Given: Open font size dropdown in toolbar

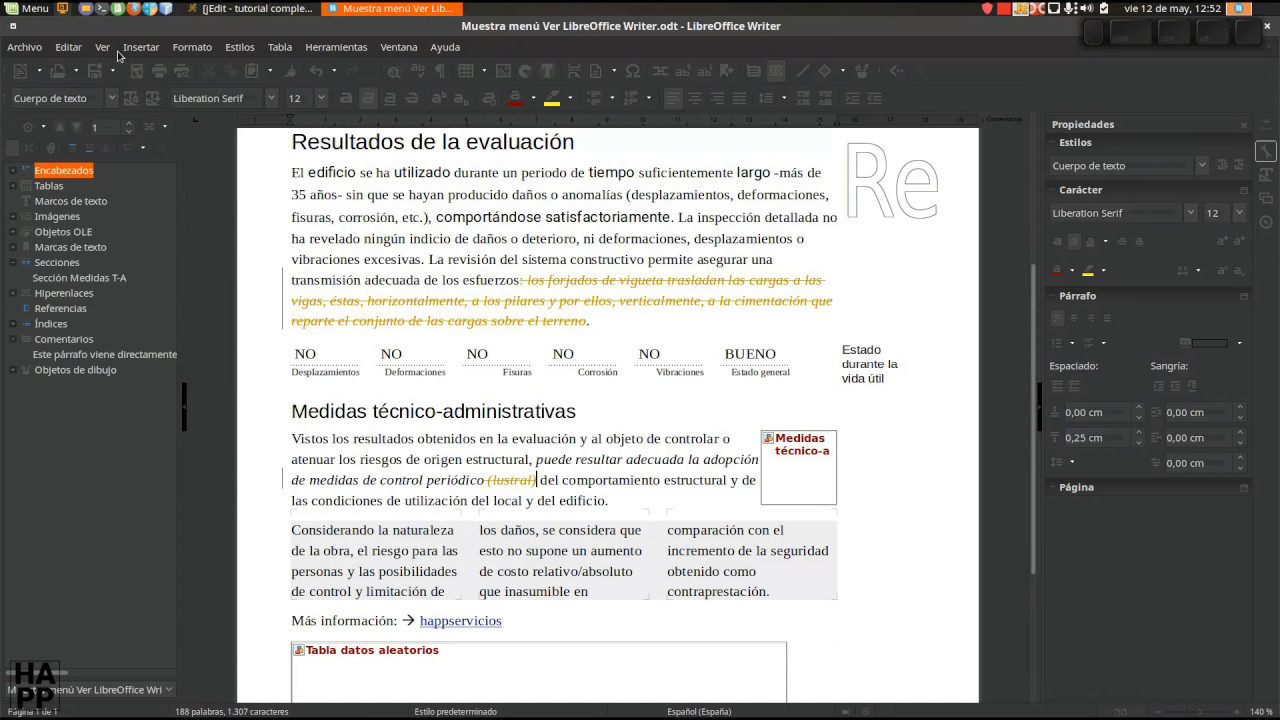Looking at the screenshot, I should point(321,98).
